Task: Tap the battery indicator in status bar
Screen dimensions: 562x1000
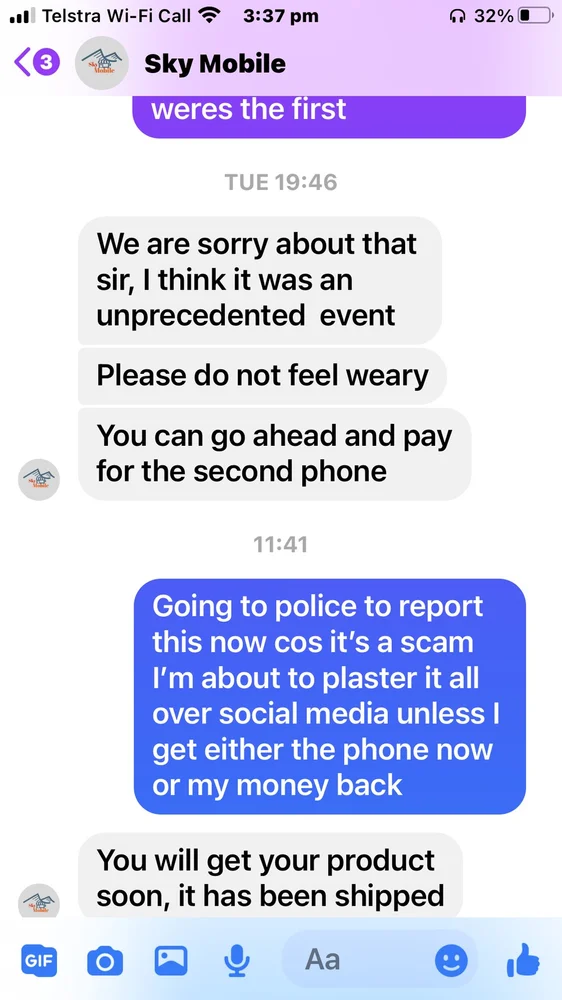Action: (534, 17)
